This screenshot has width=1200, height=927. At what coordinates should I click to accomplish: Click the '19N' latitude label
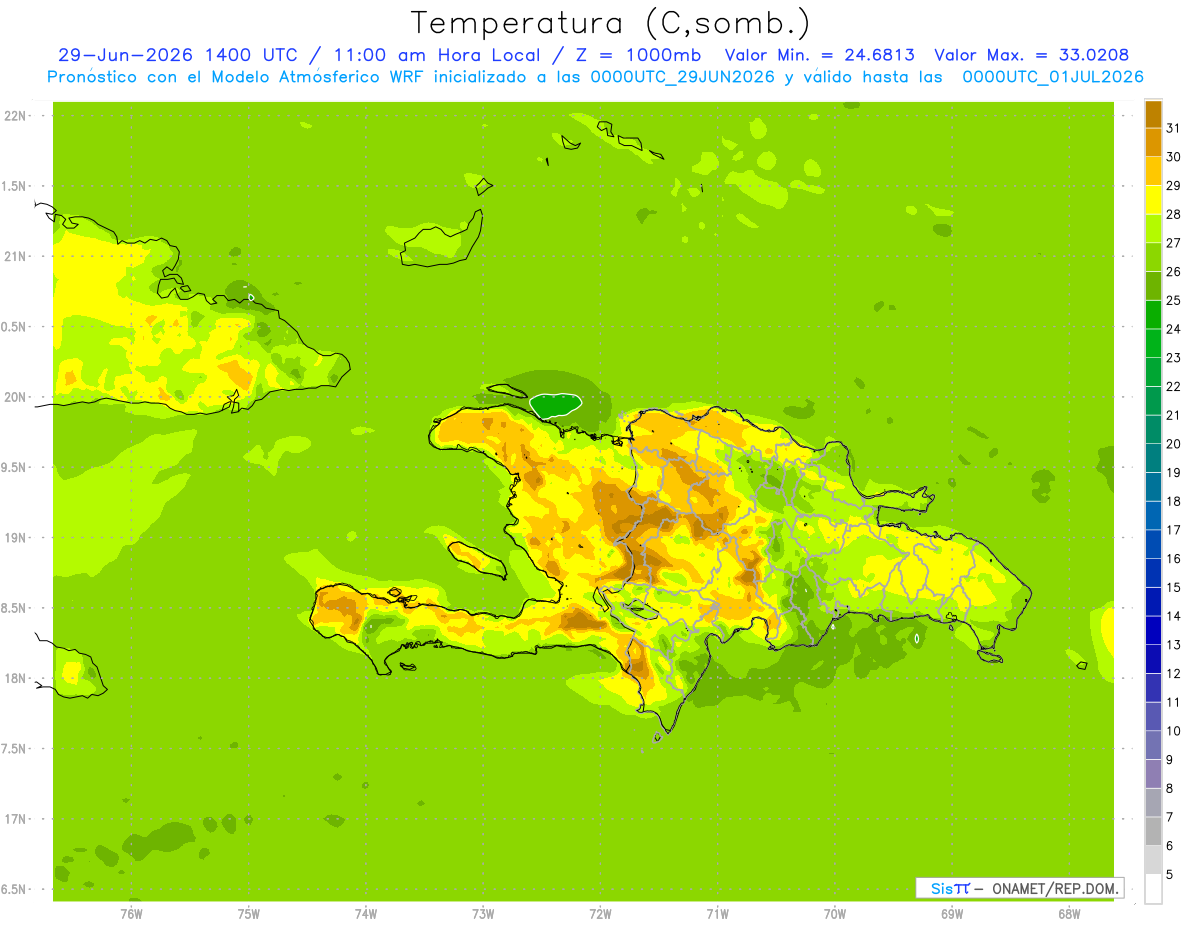click(x=16, y=537)
